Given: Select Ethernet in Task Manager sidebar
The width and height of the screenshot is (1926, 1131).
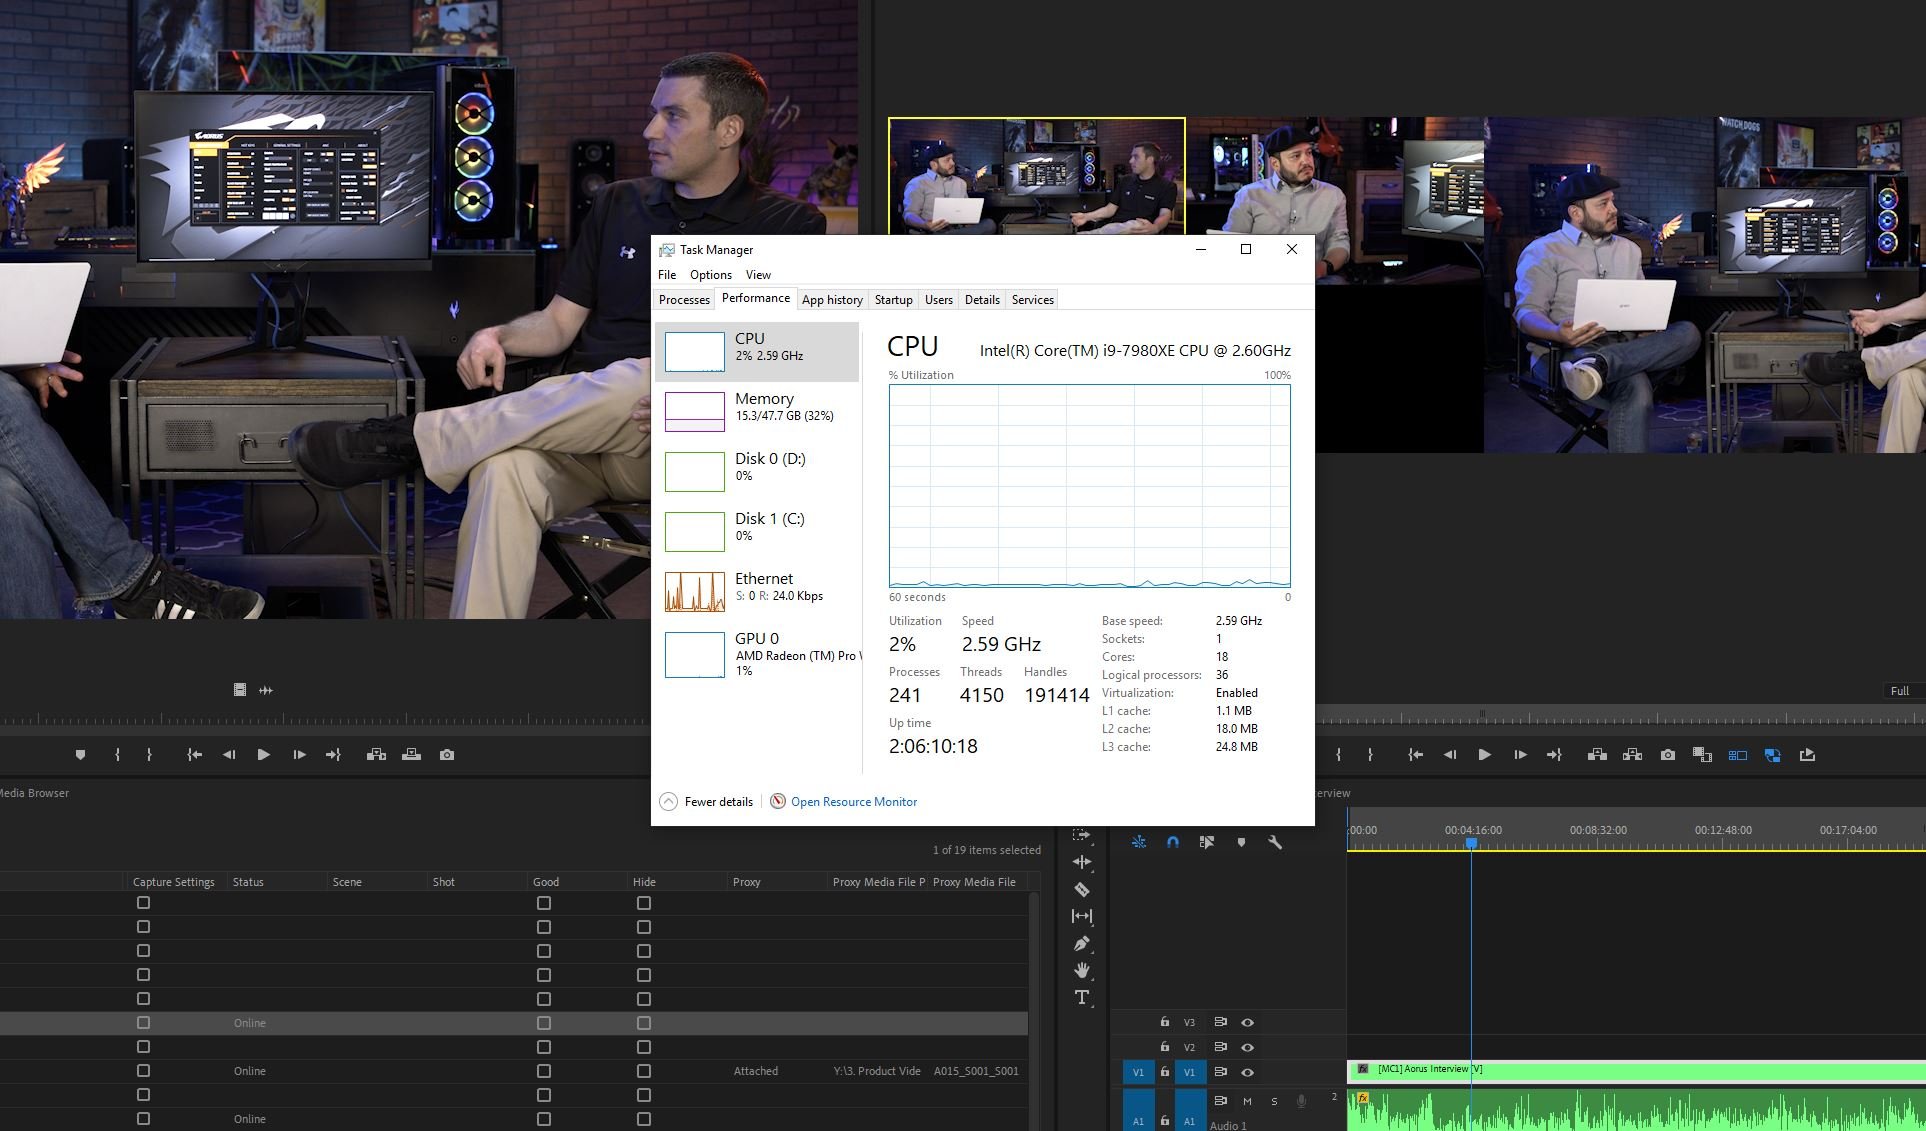Looking at the screenshot, I should [757, 591].
